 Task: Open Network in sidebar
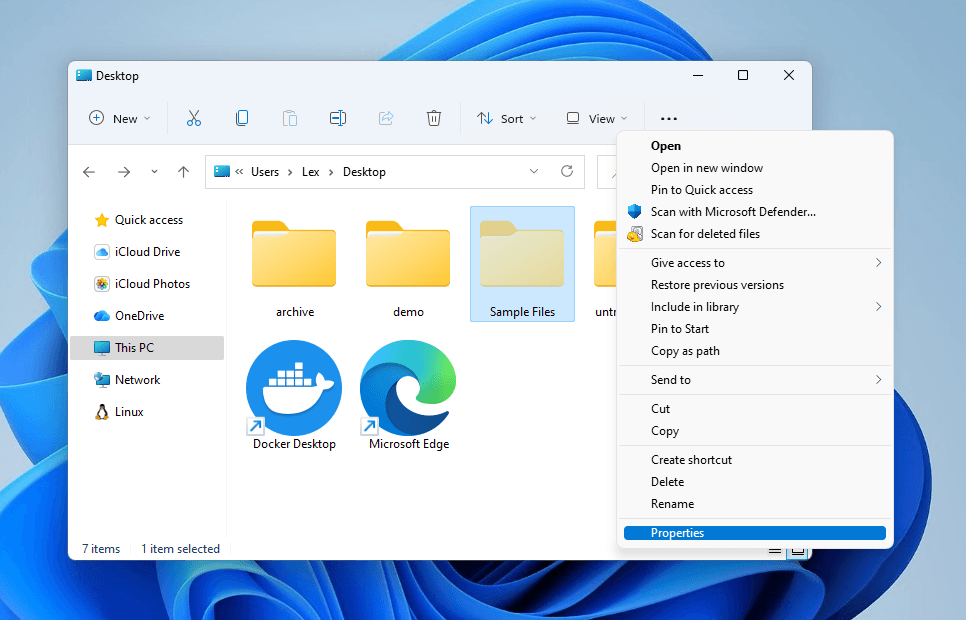[147, 380]
